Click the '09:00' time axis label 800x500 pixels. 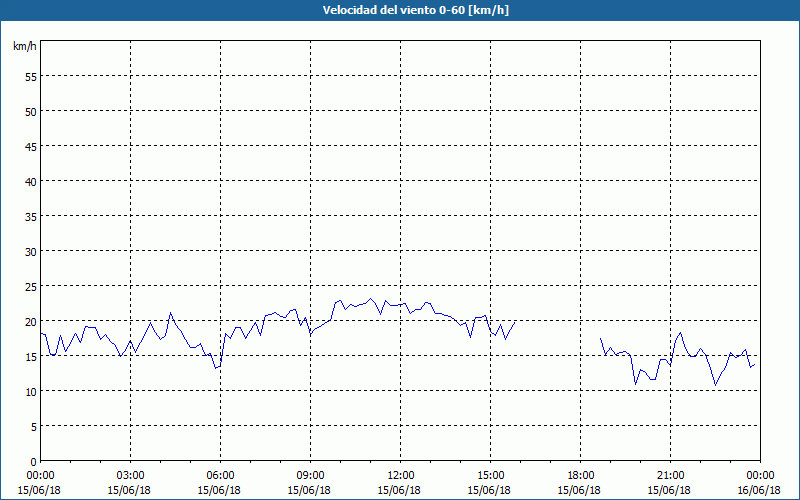309,476
